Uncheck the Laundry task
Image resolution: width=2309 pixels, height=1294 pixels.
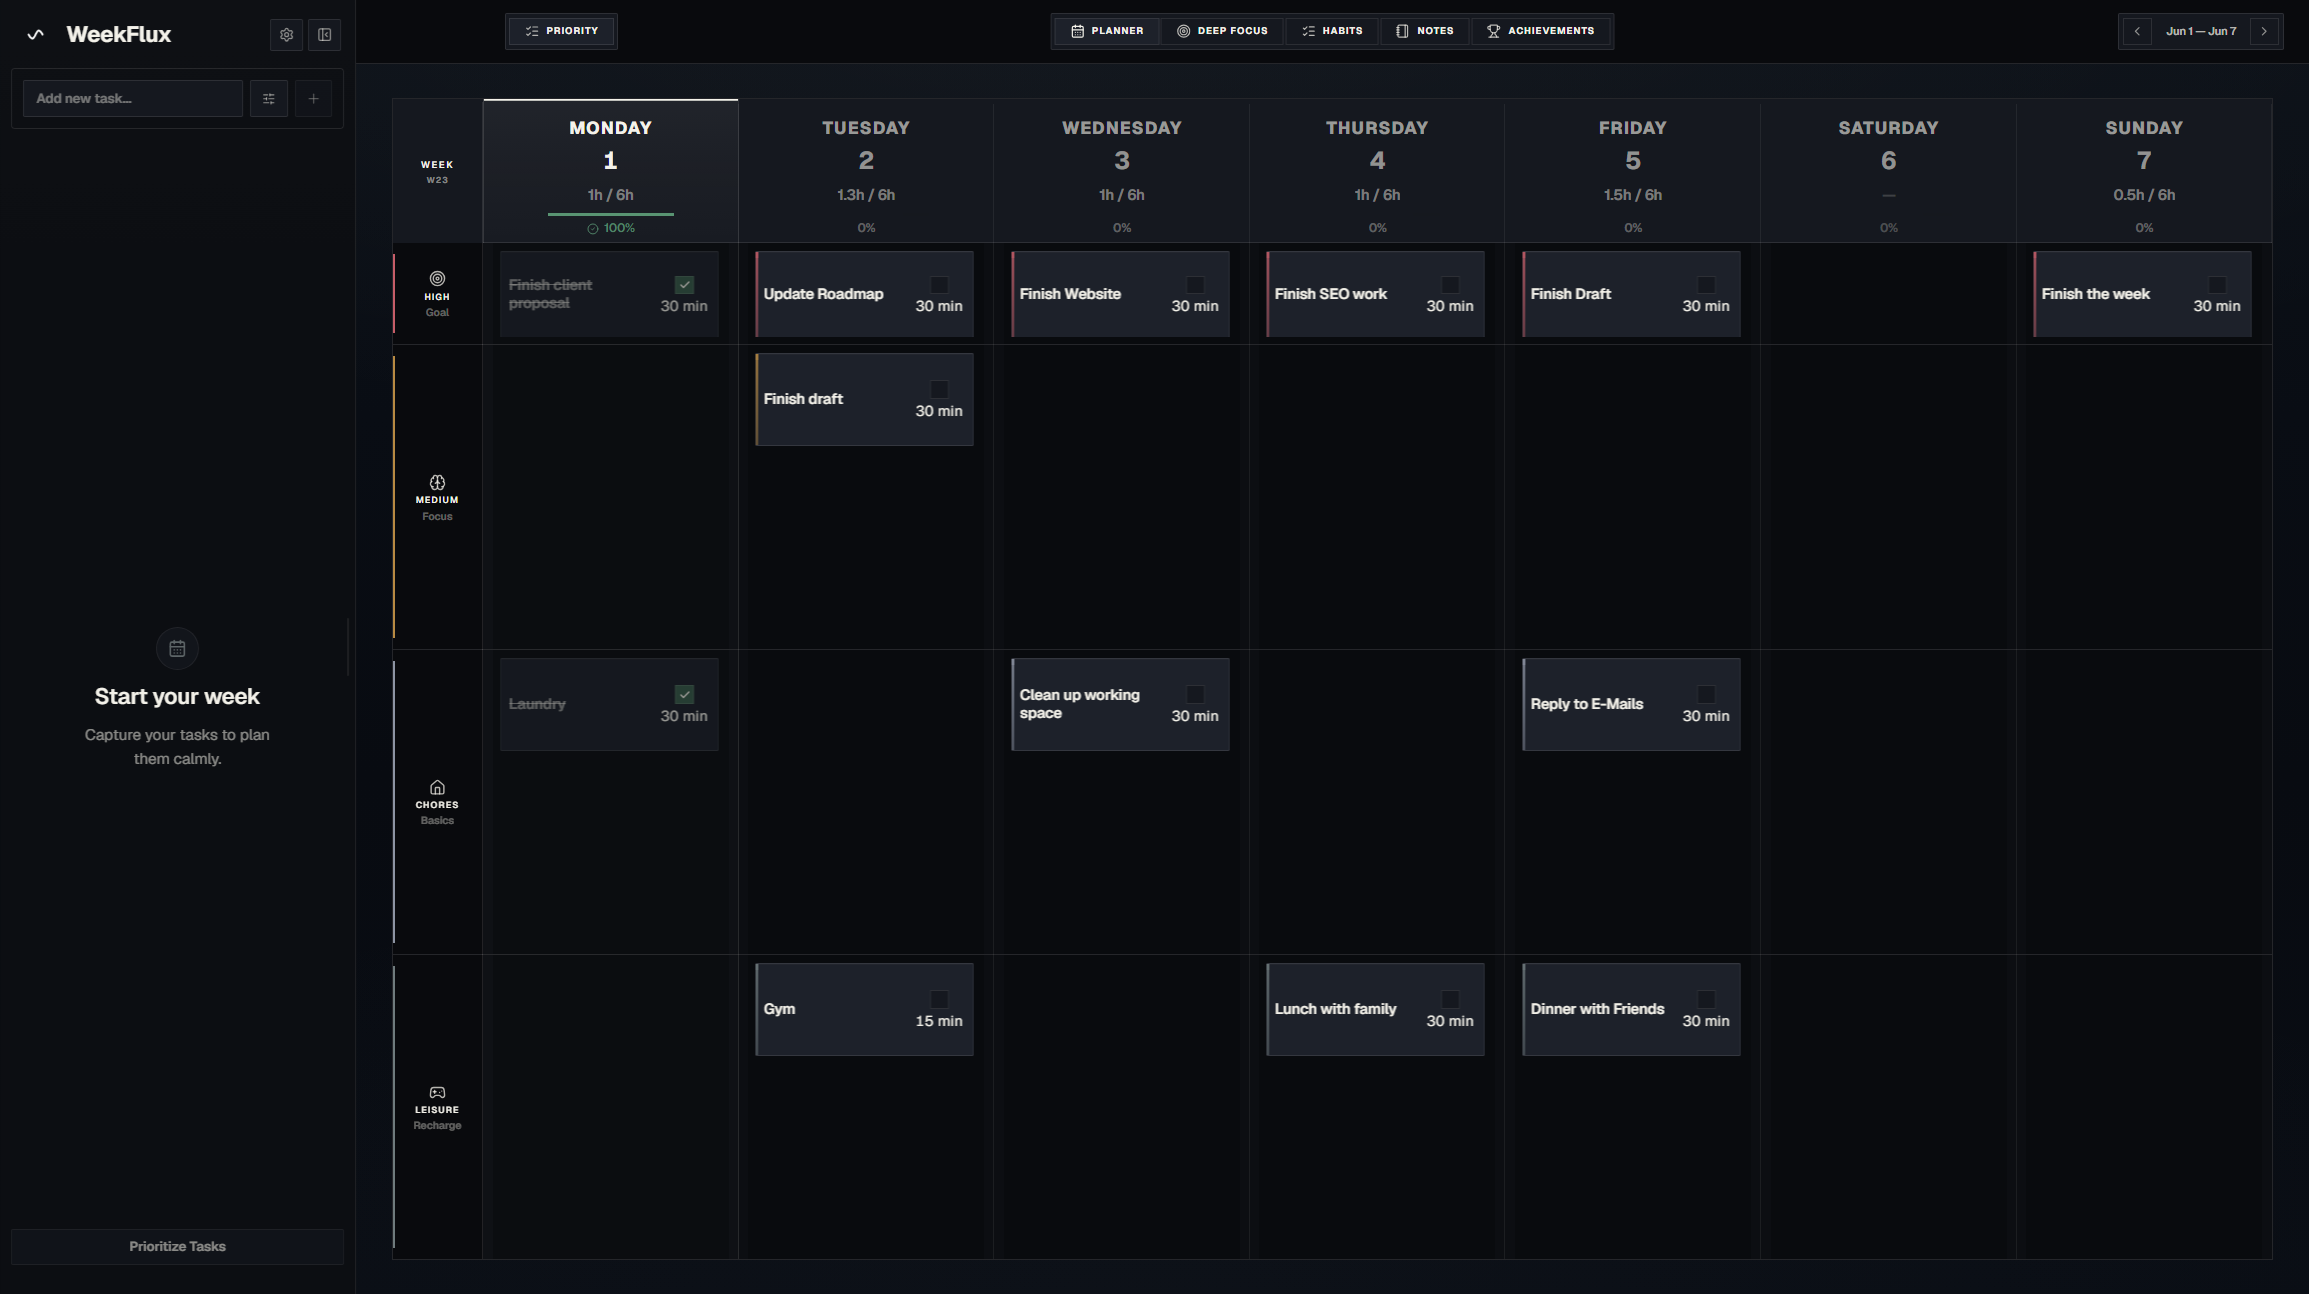[684, 694]
